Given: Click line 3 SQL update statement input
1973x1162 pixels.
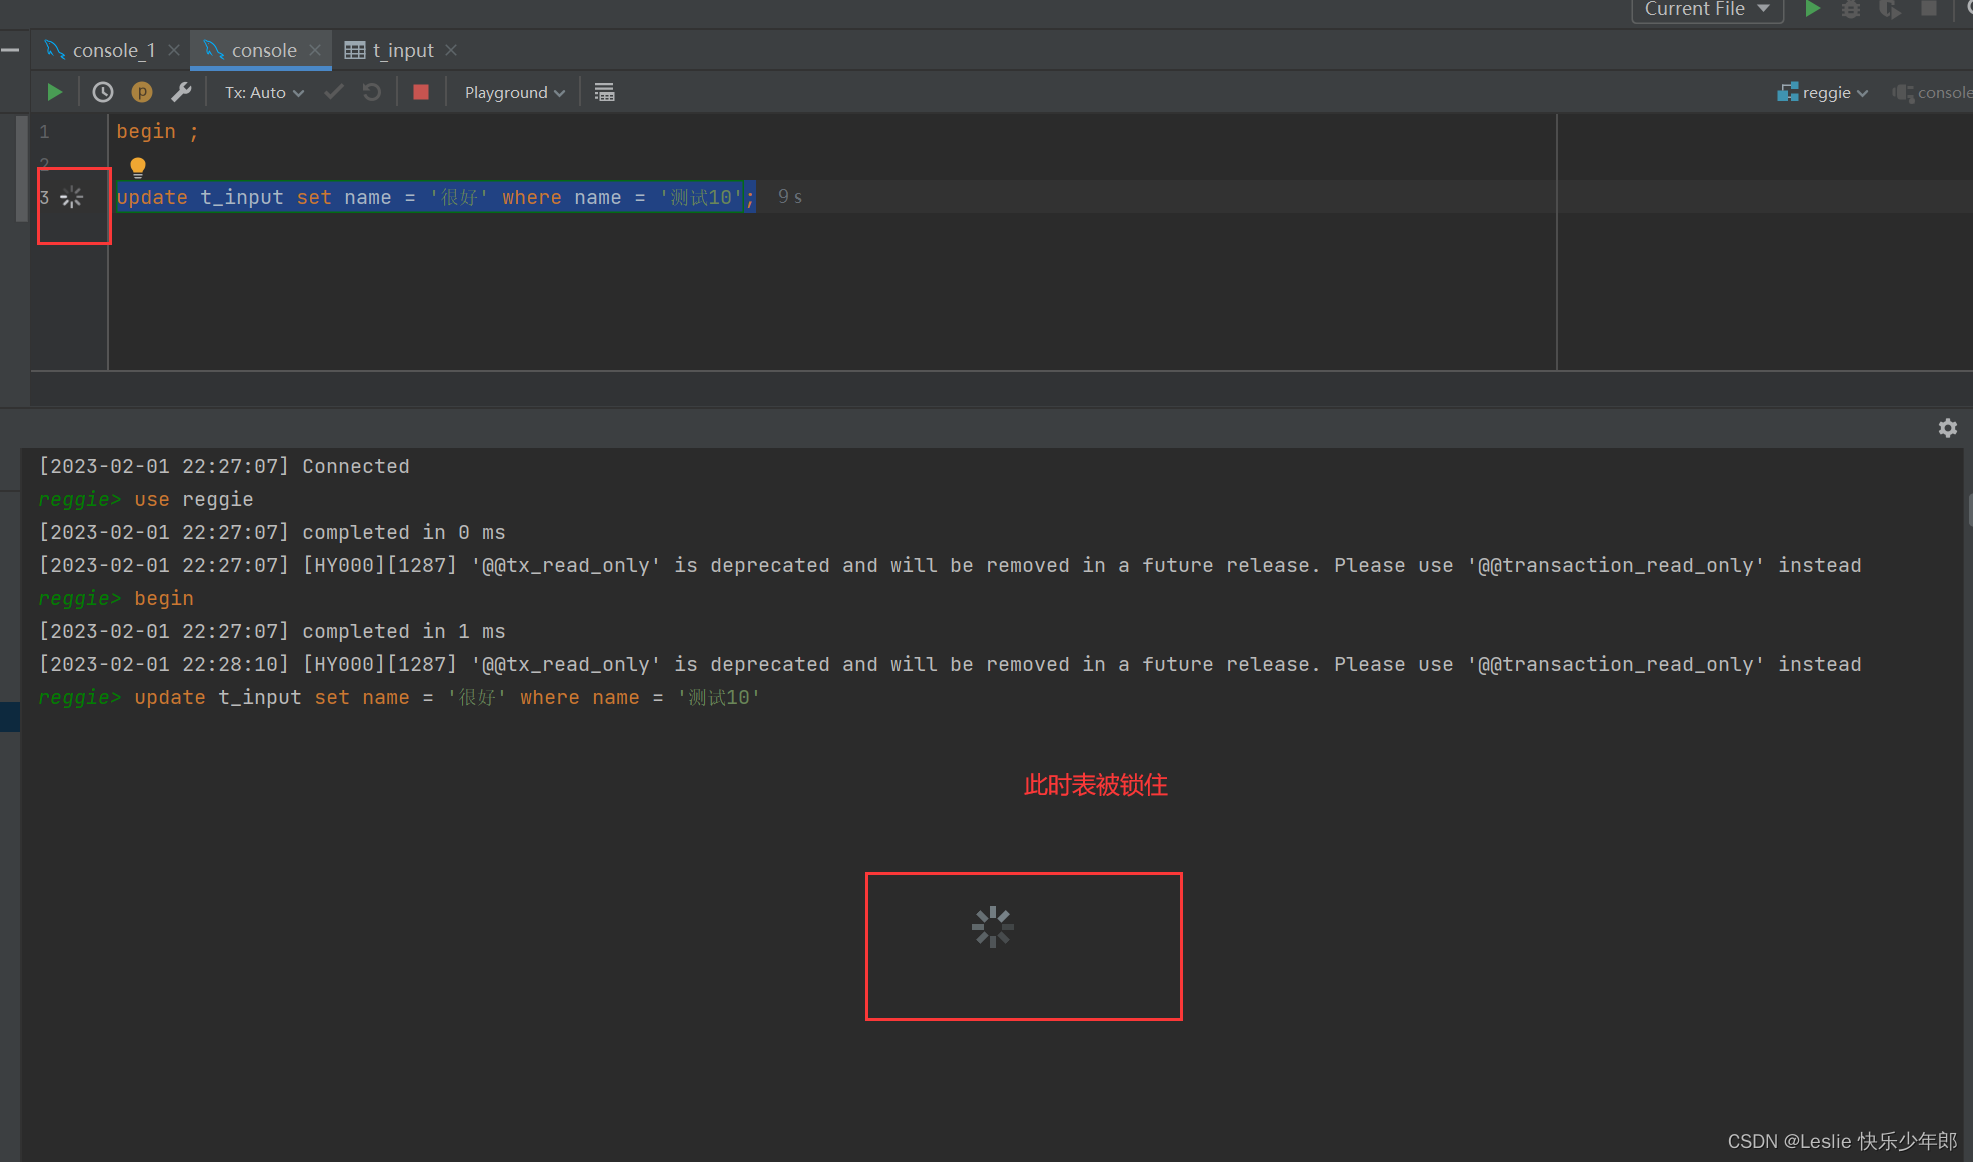Looking at the screenshot, I should 434,196.
